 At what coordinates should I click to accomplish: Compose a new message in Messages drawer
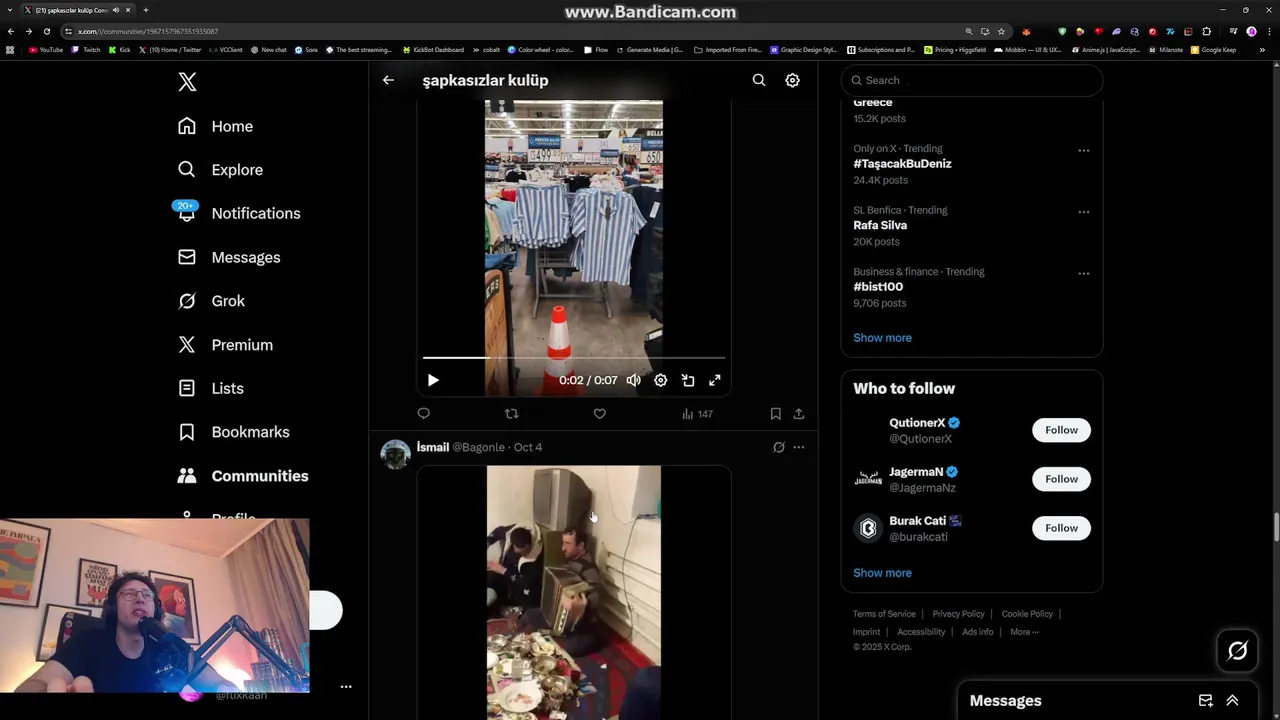tap(1205, 701)
